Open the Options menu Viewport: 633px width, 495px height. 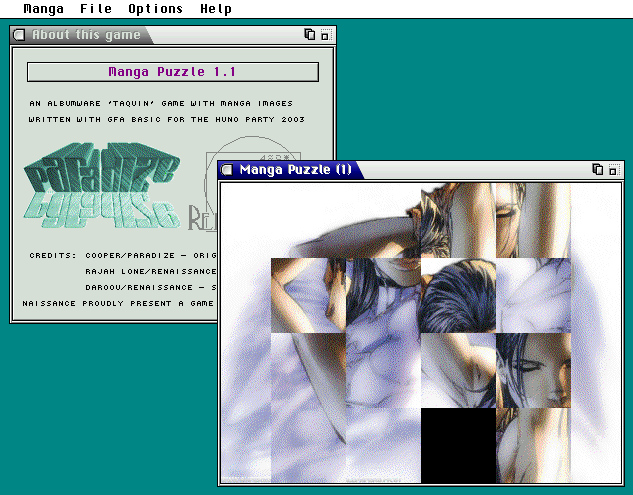pyautogui.click(x=155, y=9)
